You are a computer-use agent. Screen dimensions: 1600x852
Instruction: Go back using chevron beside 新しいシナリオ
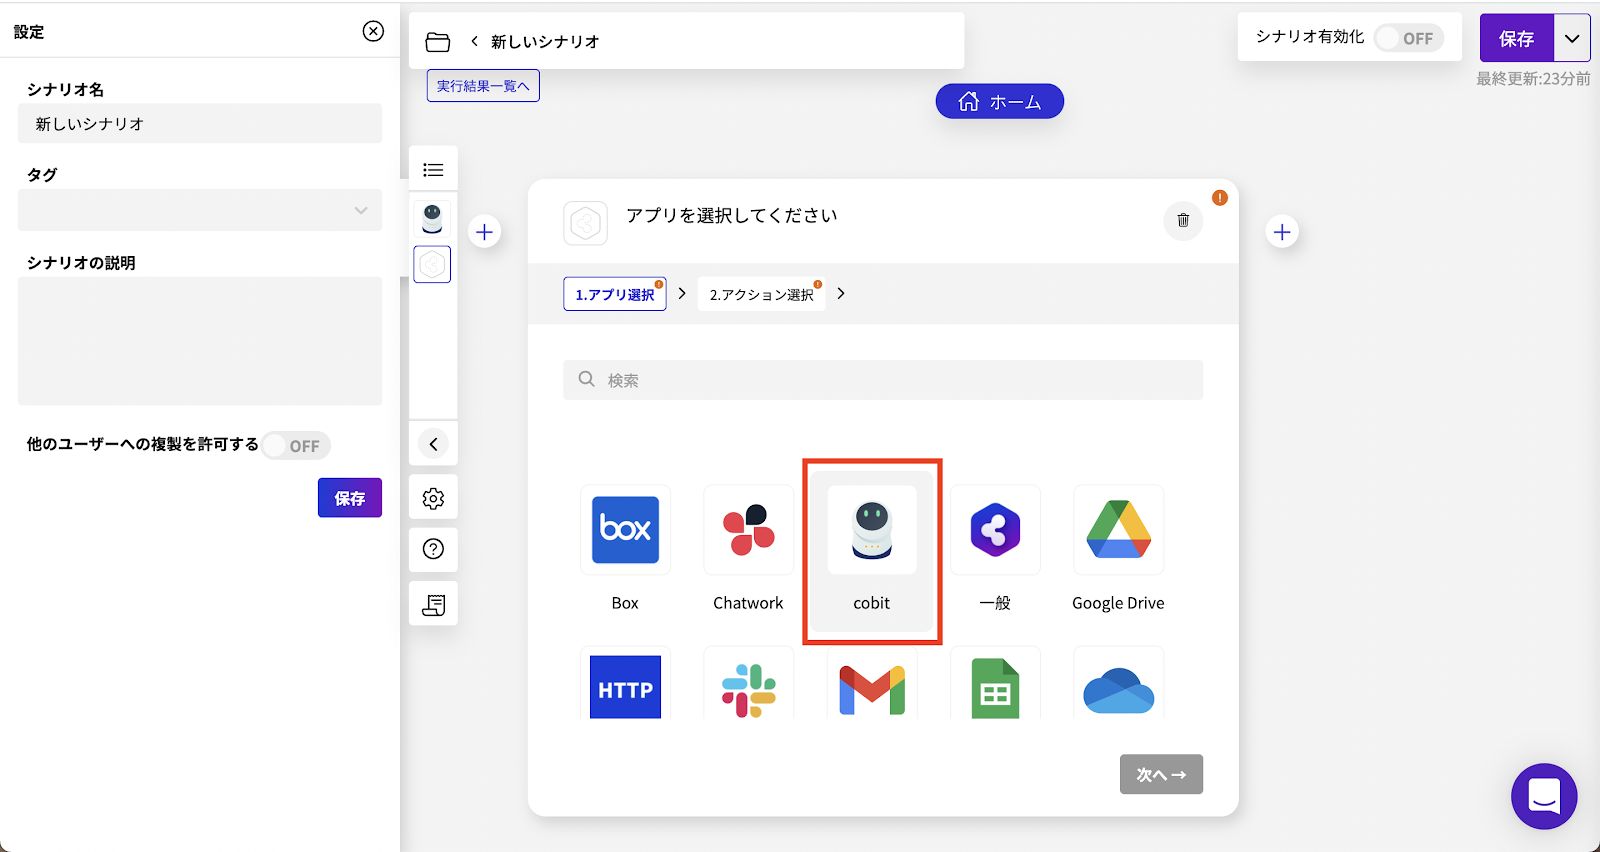(474, 41)
